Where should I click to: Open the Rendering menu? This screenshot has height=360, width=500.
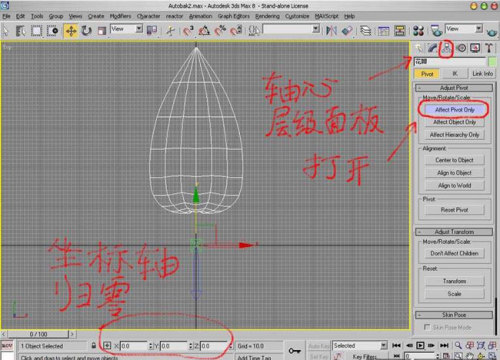tap(267, 16)
